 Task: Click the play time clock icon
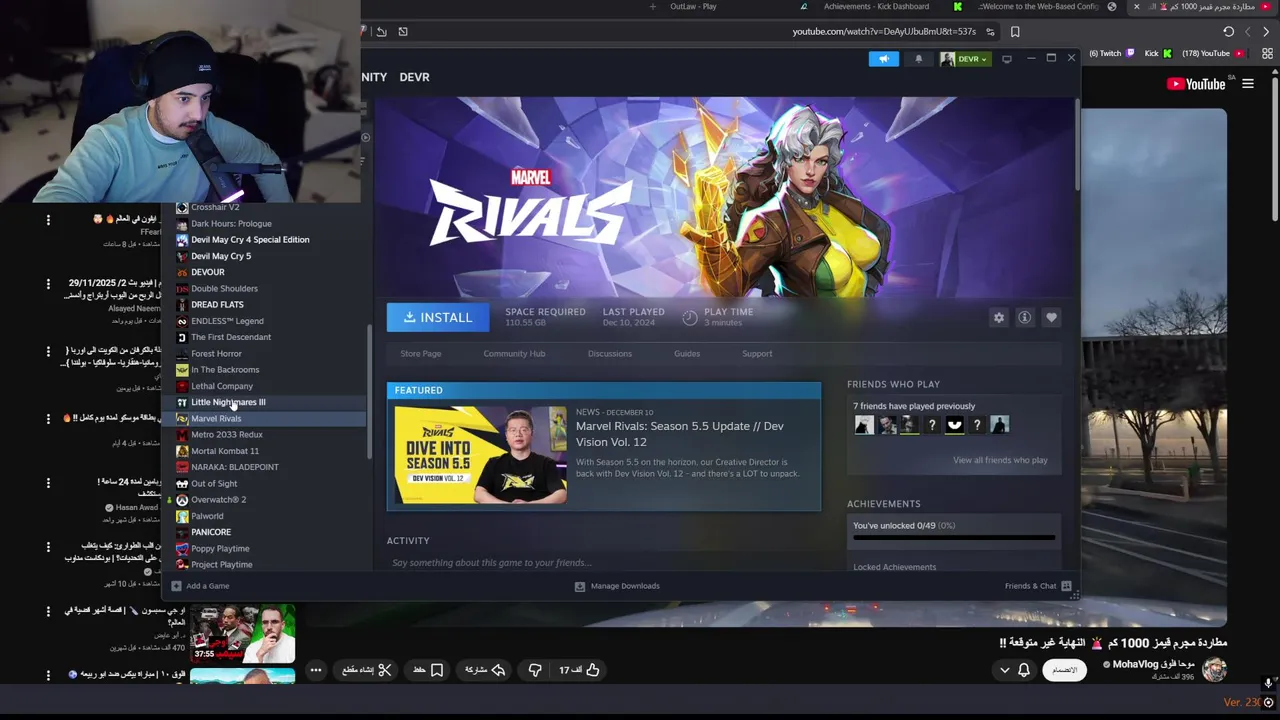690,317
